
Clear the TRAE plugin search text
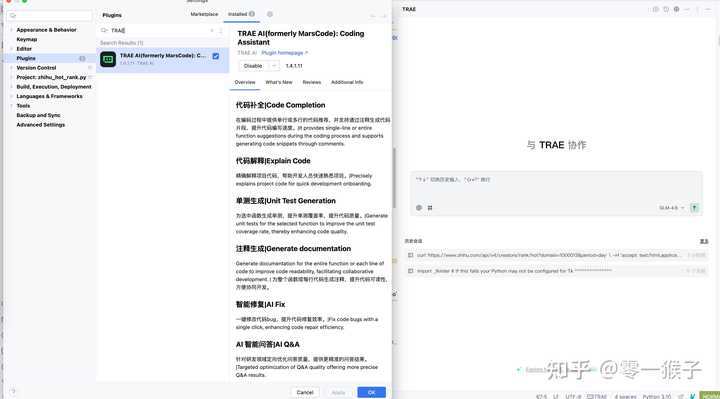tap(212, 30)
